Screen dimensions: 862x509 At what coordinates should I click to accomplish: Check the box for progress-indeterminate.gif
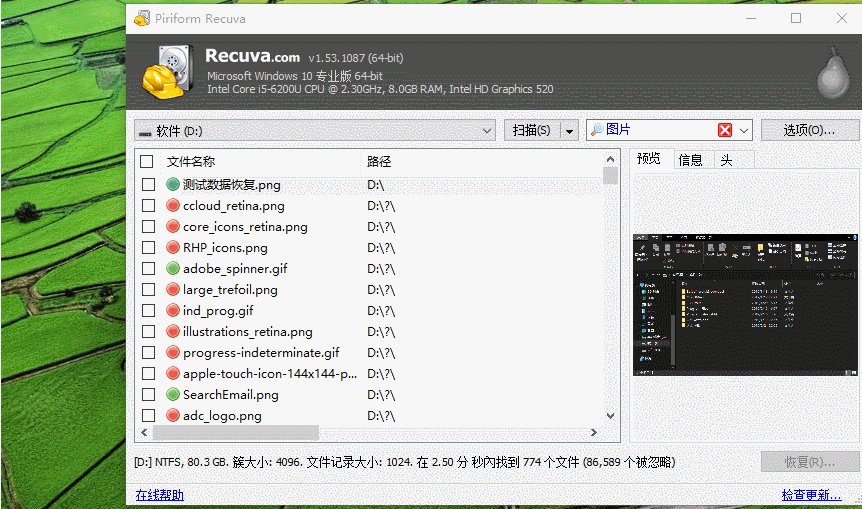(x=148, y=352)
